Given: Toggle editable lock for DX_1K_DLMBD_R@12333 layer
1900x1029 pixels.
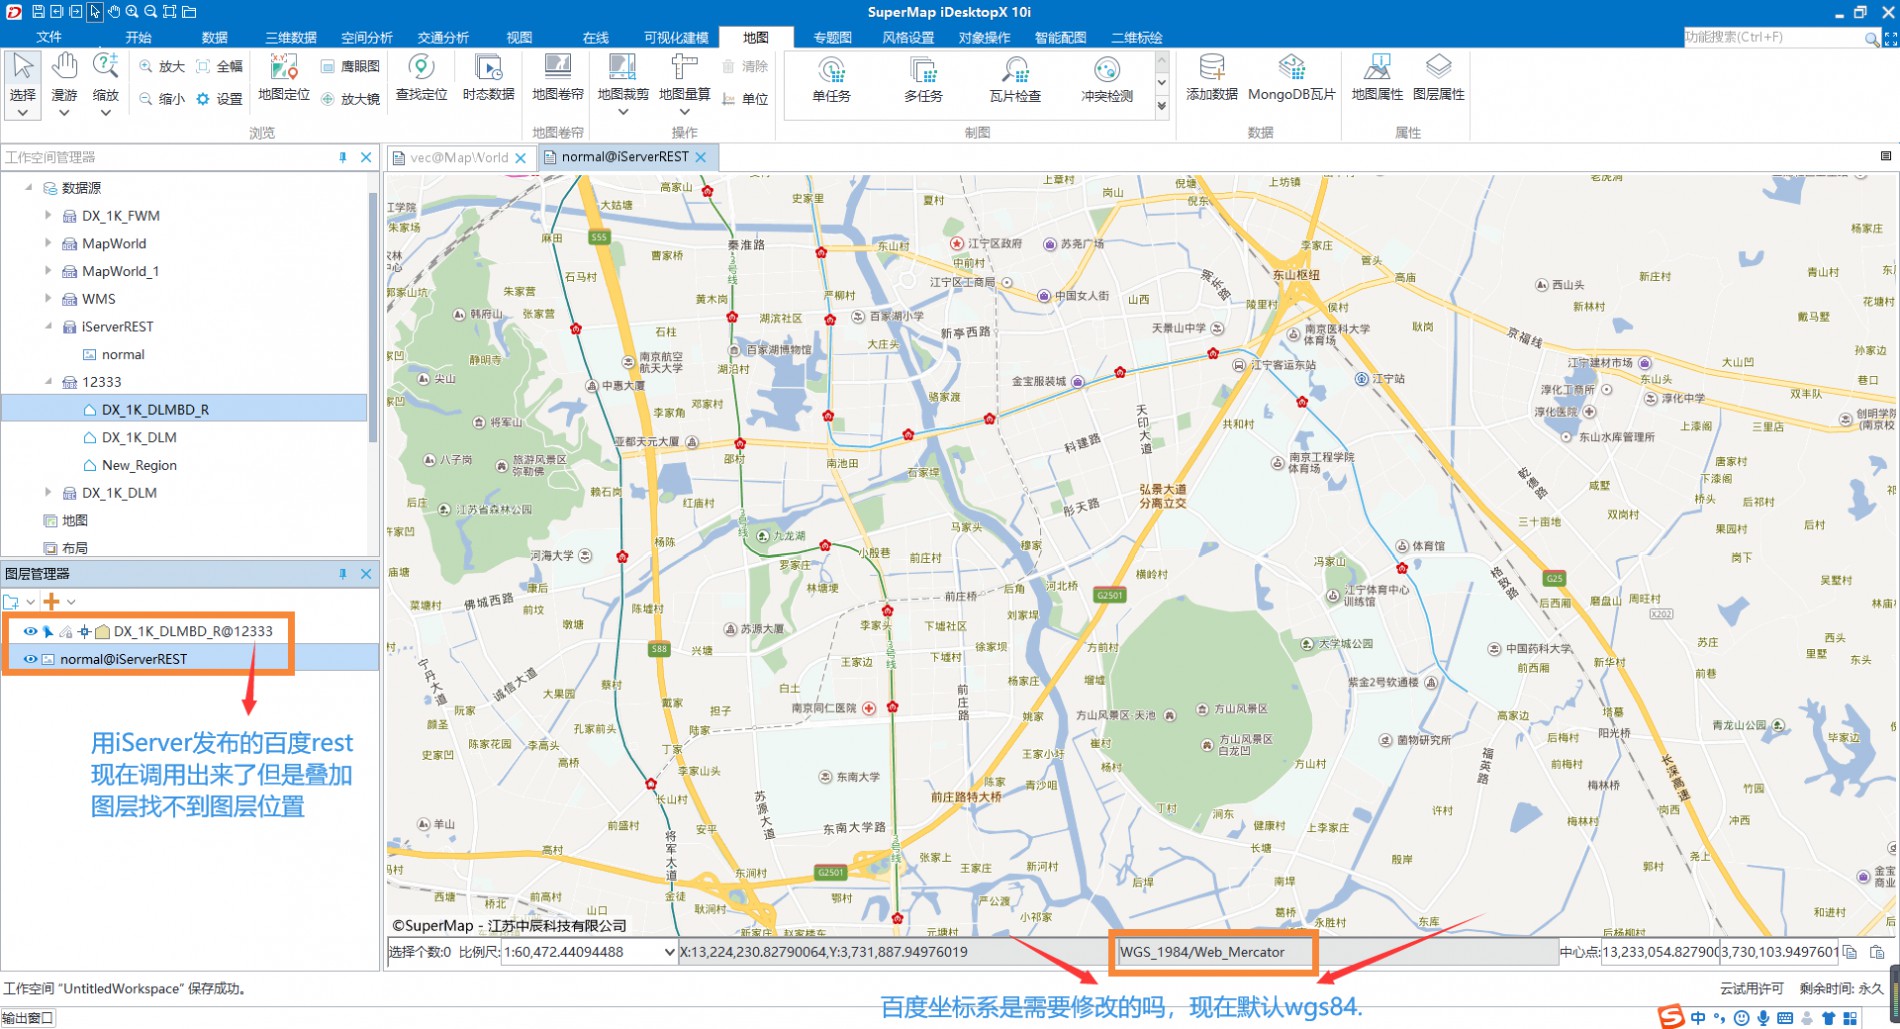Looking at the screenshot, I should pyautogui.click(x=65, y=631).
